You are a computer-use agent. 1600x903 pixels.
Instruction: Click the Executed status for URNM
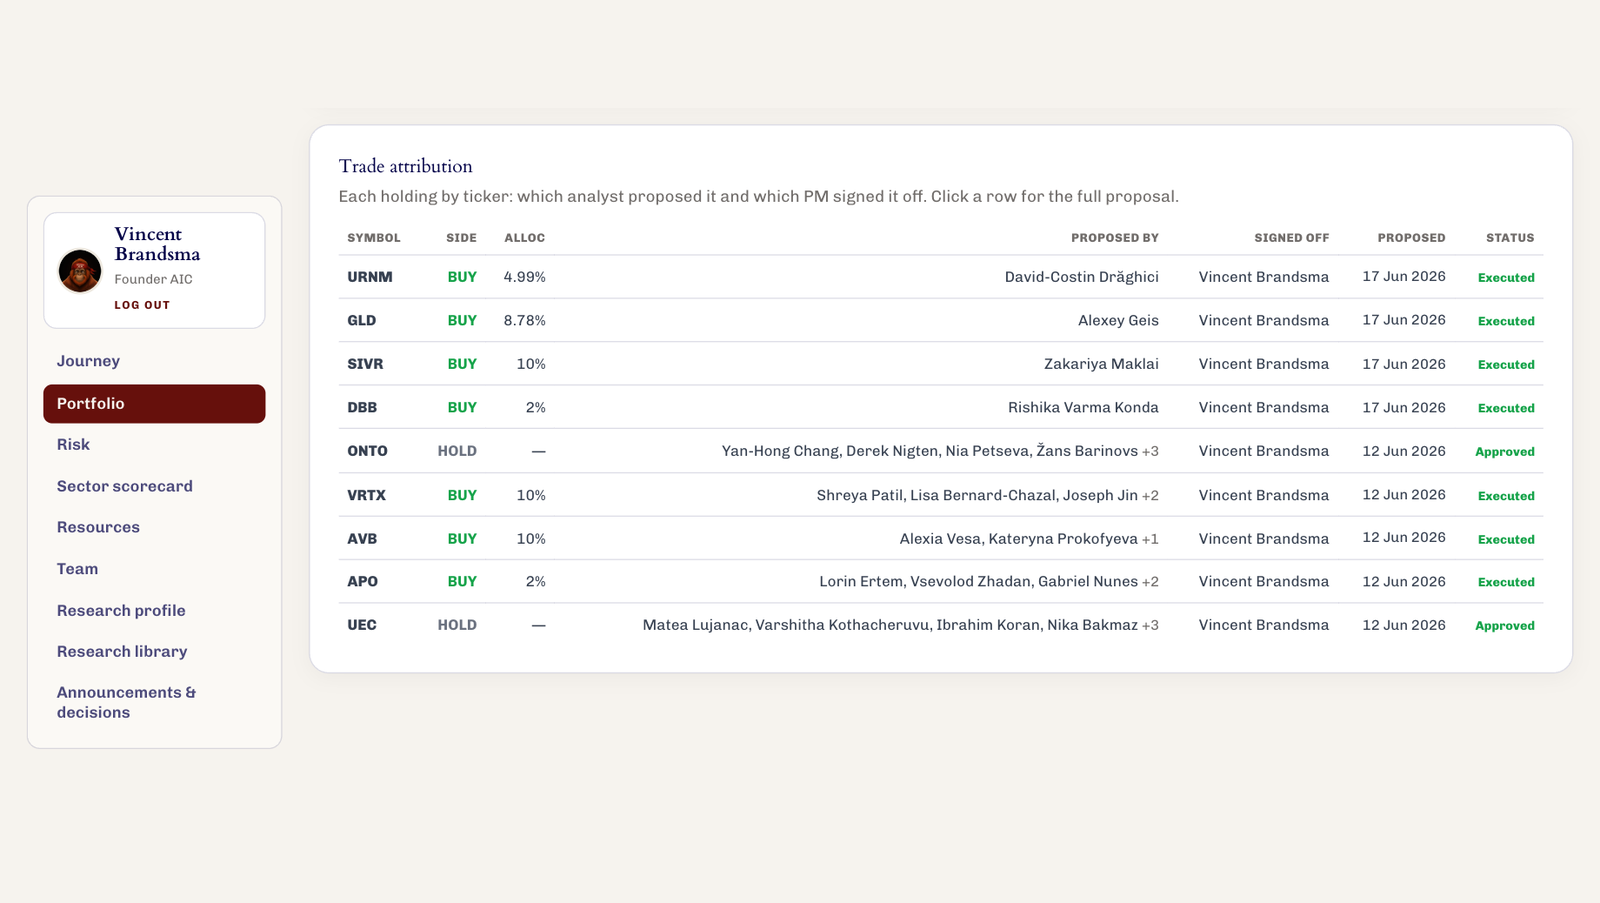(x=1506, y=278)
